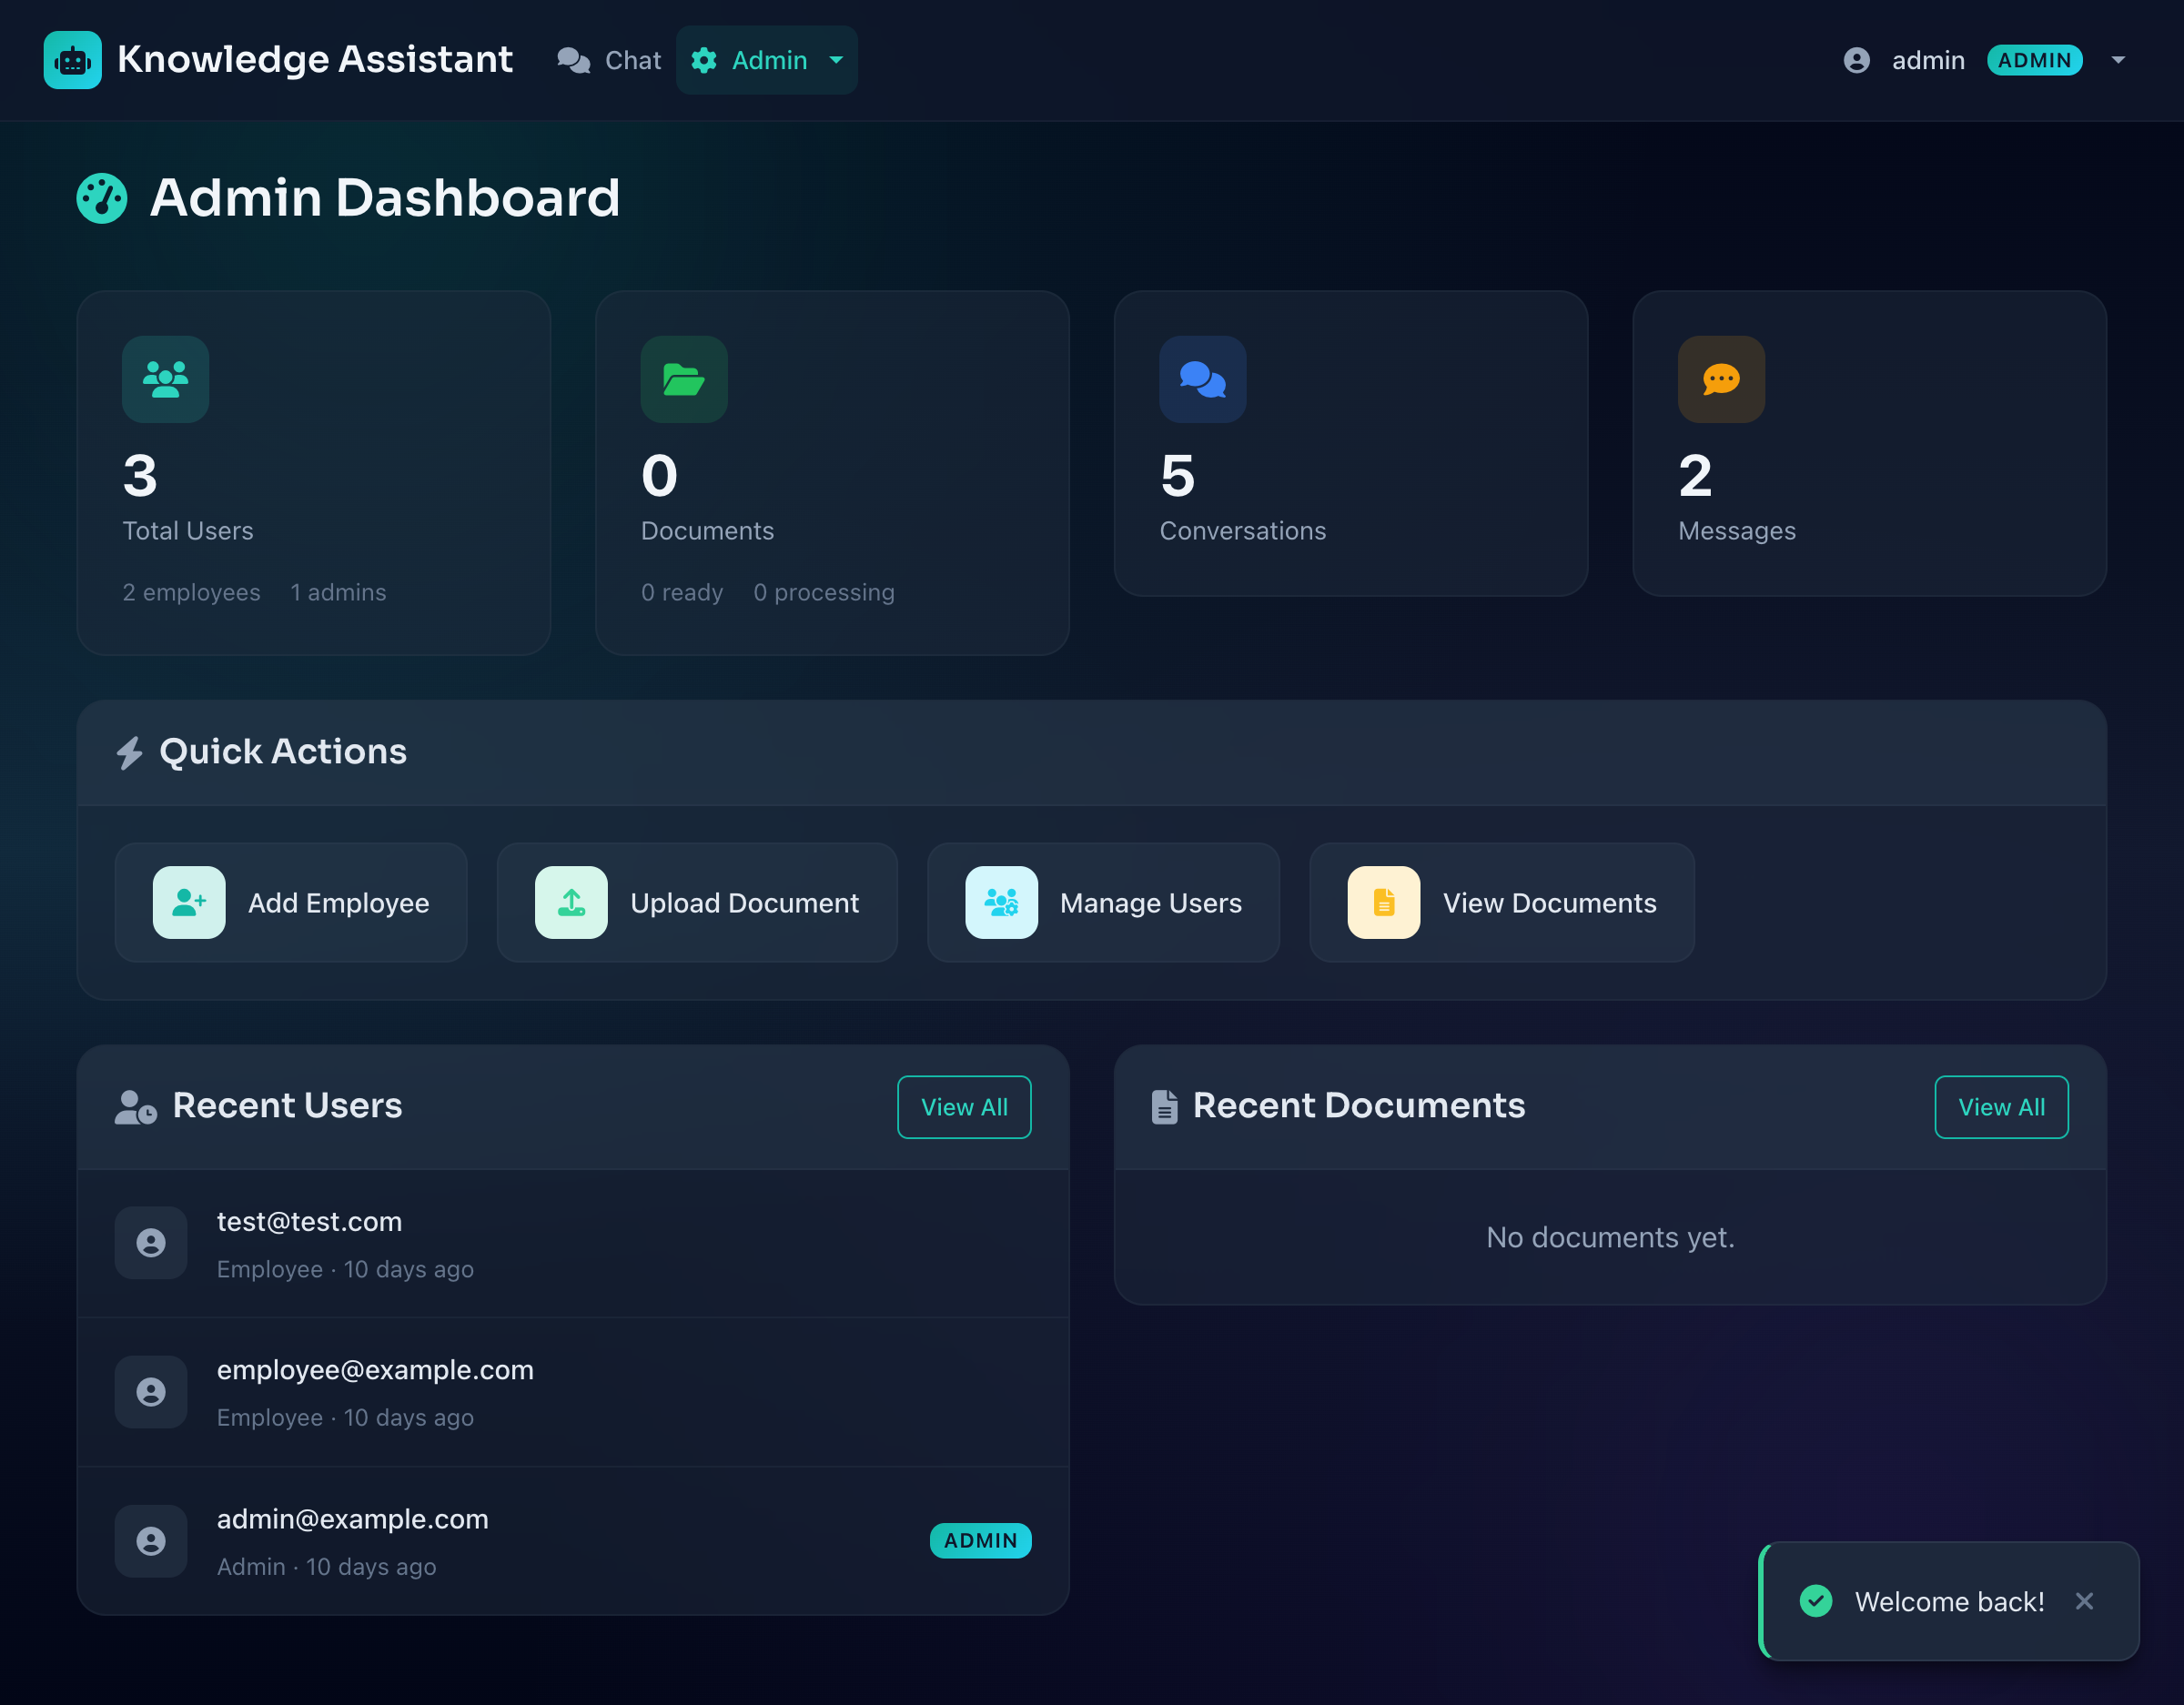Click the ADMIN badge on admin@example.com row
Image resolution: width=2184 pixels, height=1705 pixels.
tap(980, 1541)
